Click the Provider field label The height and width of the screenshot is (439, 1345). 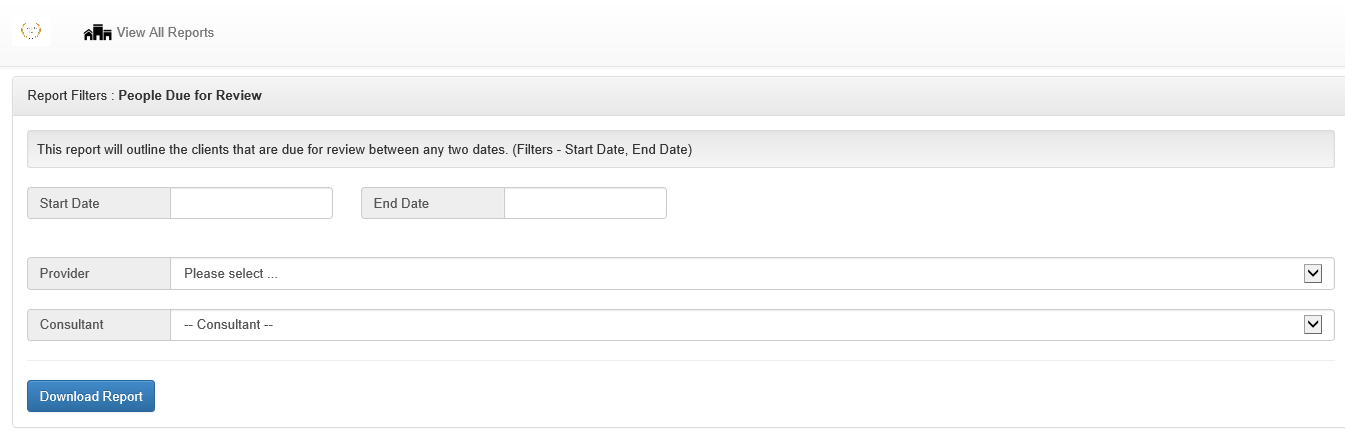tap(65, 274)
